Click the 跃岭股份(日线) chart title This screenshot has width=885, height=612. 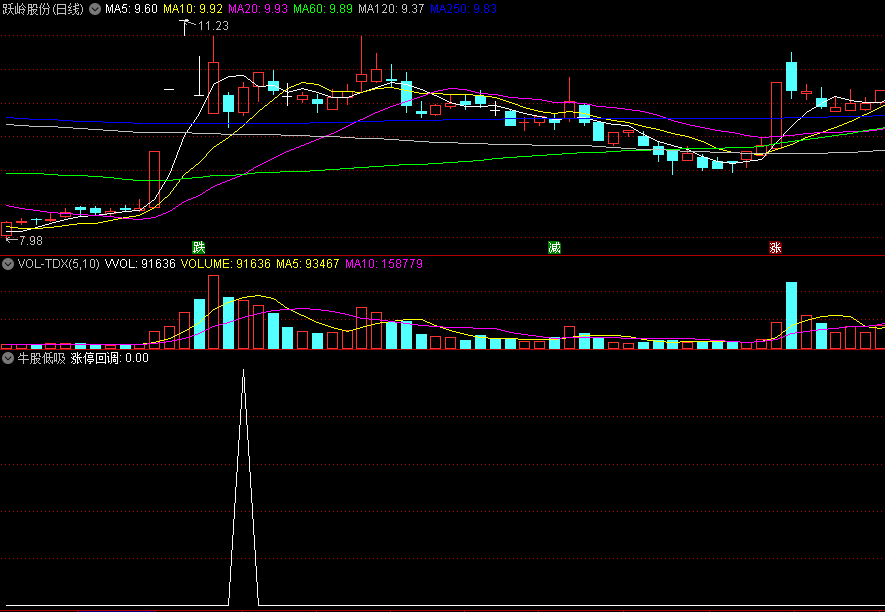click(43, 9)
